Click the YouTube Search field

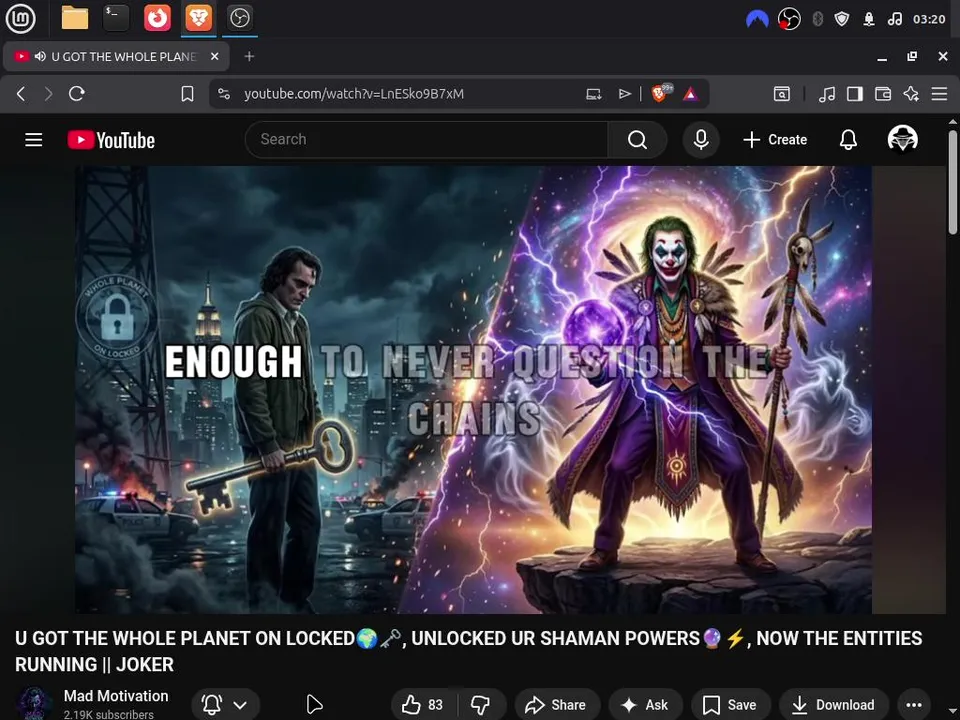[426, 140]
